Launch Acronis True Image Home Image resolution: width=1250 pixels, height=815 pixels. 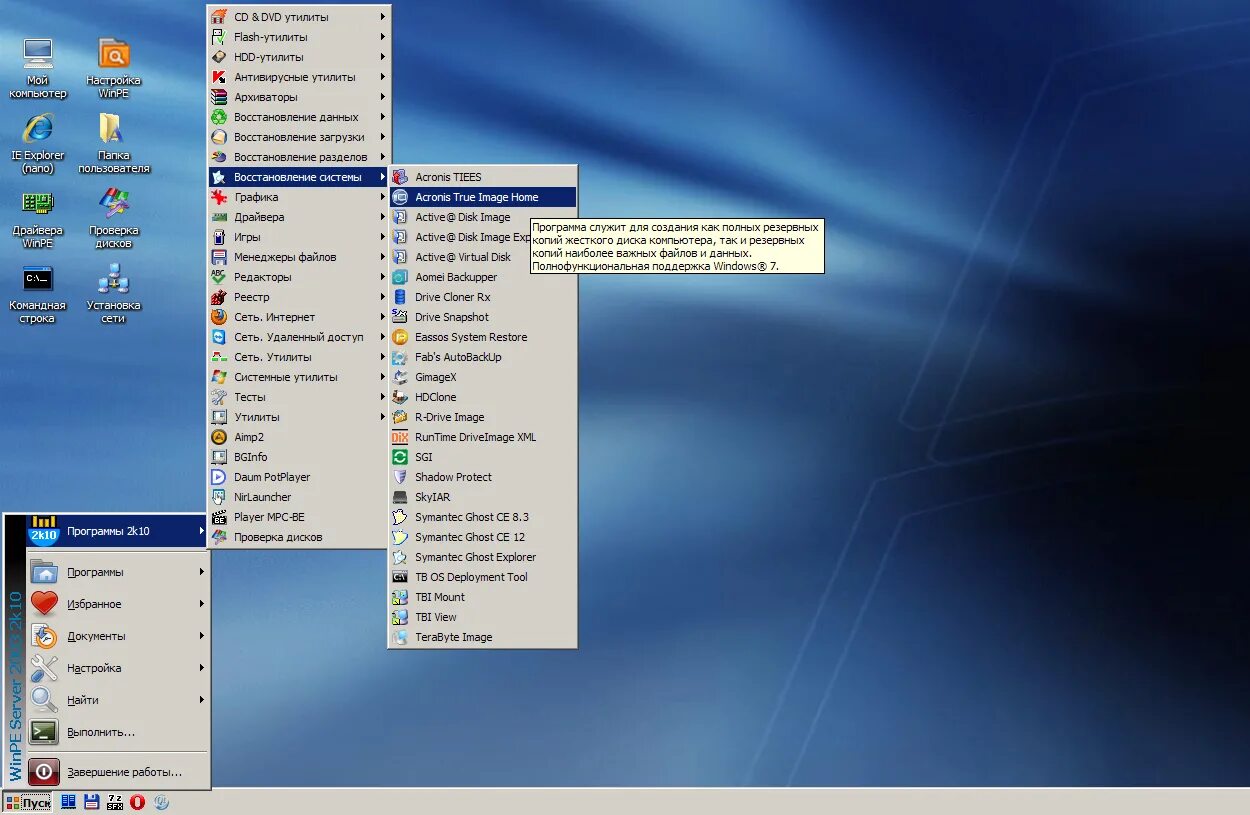tap(482, 197)
